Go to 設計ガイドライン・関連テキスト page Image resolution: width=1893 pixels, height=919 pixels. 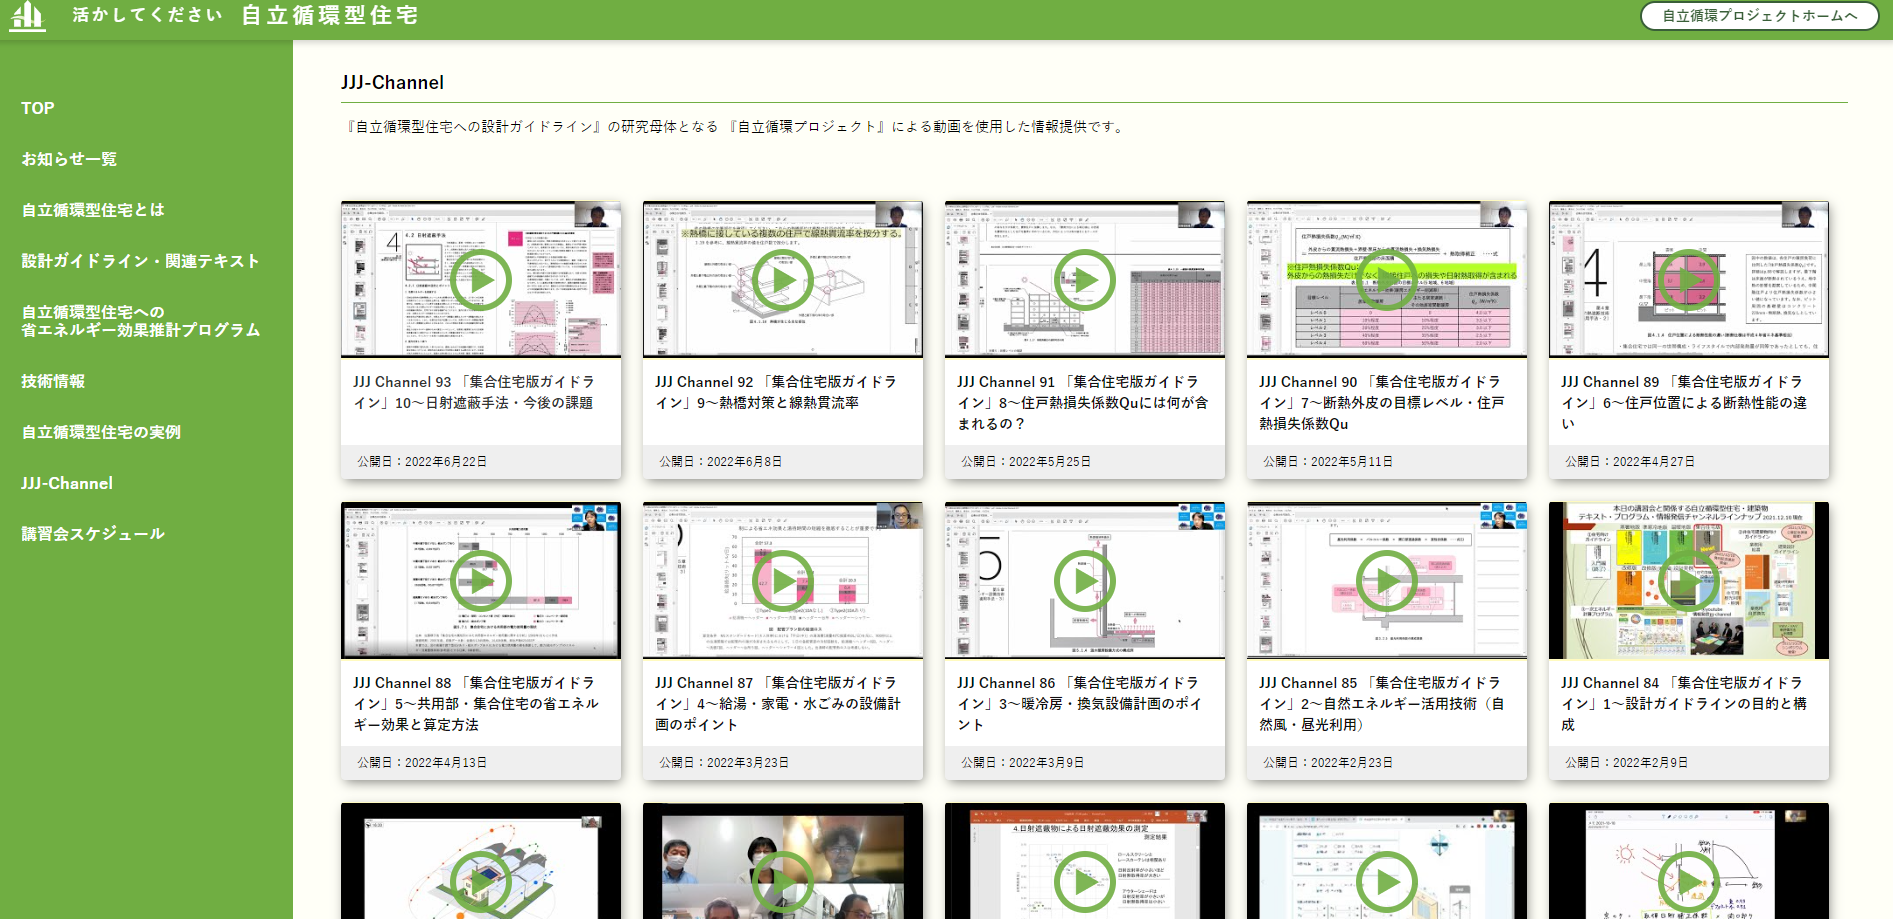(x=140, y=261)
